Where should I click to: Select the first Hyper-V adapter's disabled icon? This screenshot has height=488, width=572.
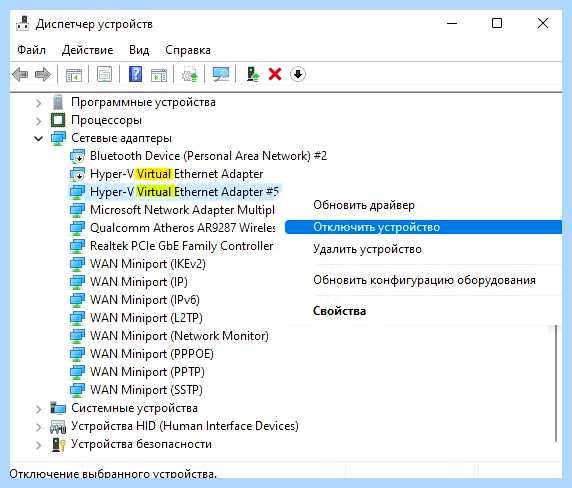point(77,174)
